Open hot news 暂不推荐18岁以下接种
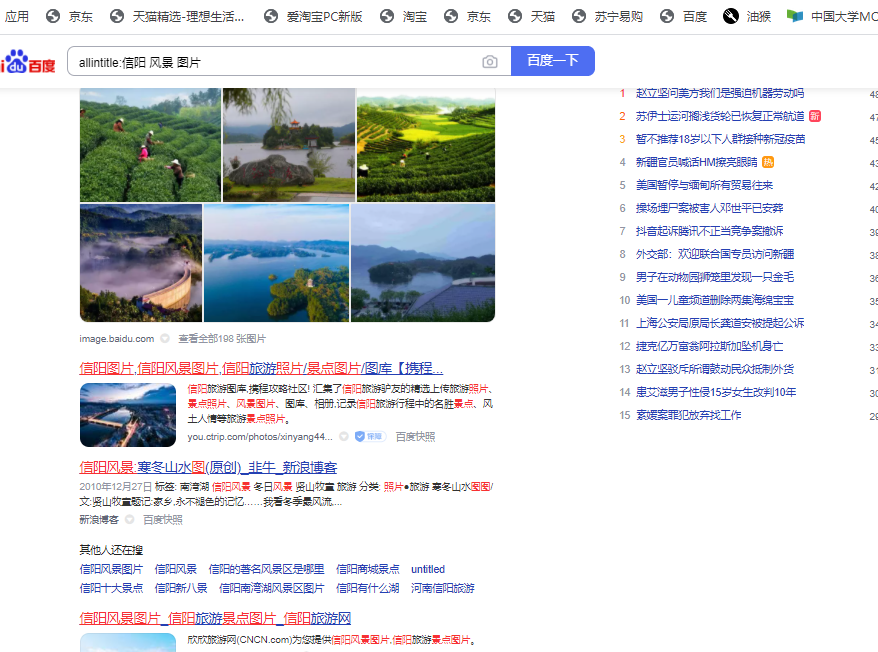Screen dimensions: 878x652 point(720,139)
